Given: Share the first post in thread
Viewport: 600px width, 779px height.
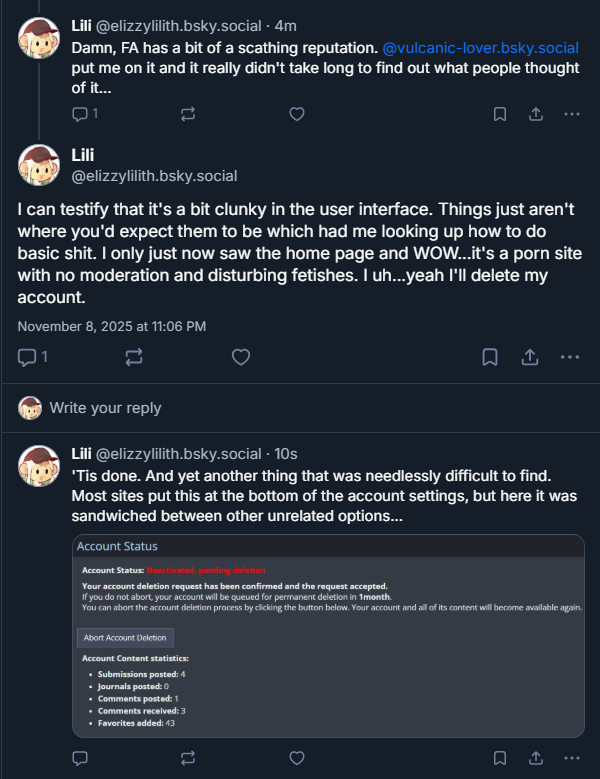Looking at the screenshot, I should click(x=535, y=114).
